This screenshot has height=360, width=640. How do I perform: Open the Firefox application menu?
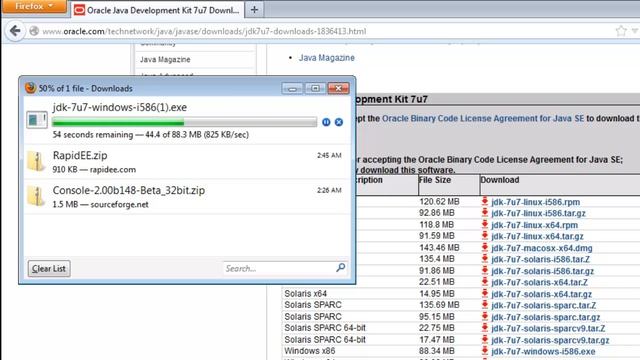[34, 7]
